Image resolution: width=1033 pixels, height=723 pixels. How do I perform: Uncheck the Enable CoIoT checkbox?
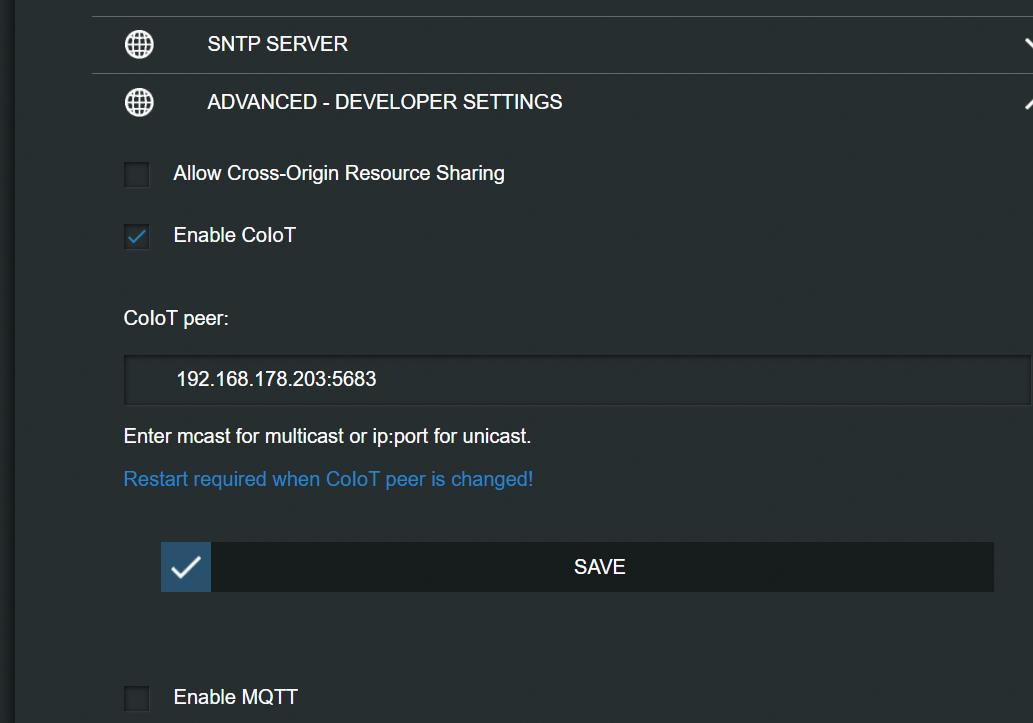[x=137, y=237]
